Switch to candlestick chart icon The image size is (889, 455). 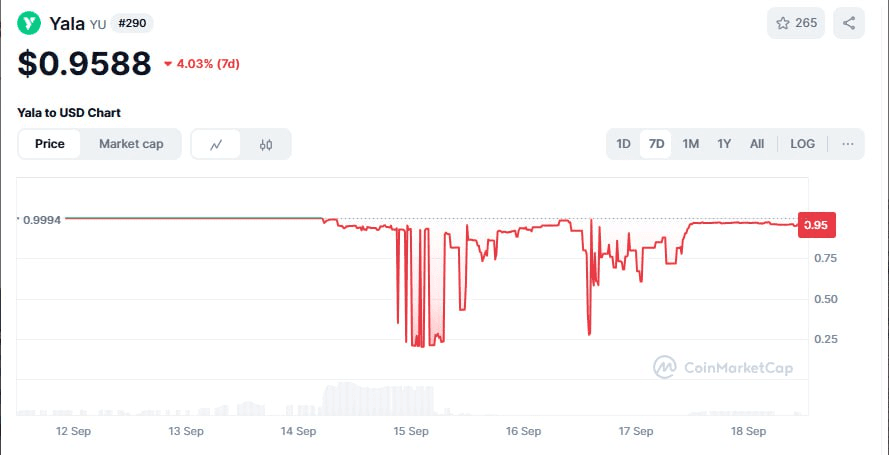(266, 144)
